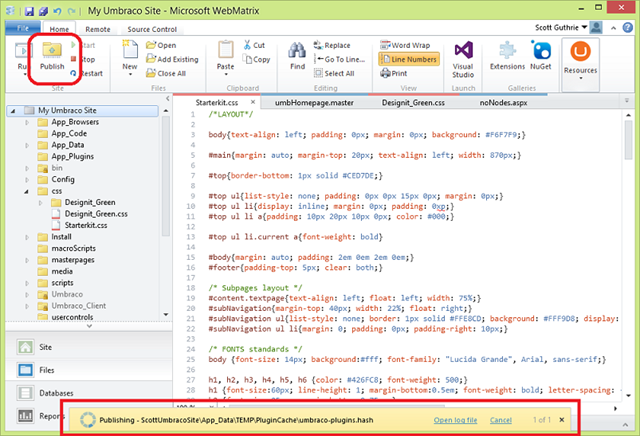Expand the Designit_Green folder
Image resolution: width=640 pixels, height=436 pixels.
[40, 202]
